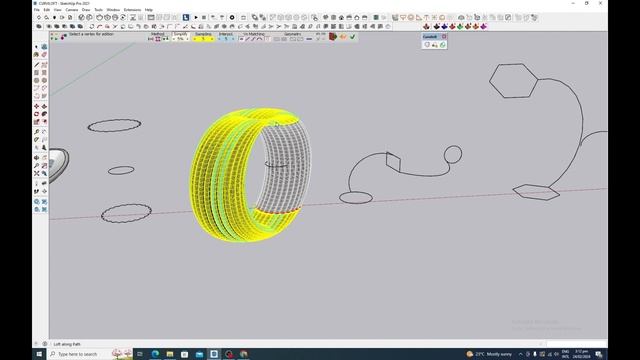The image size is (640, 360).
Task: Increase the Simplify value with right arrow
Action: click(187, 39)
